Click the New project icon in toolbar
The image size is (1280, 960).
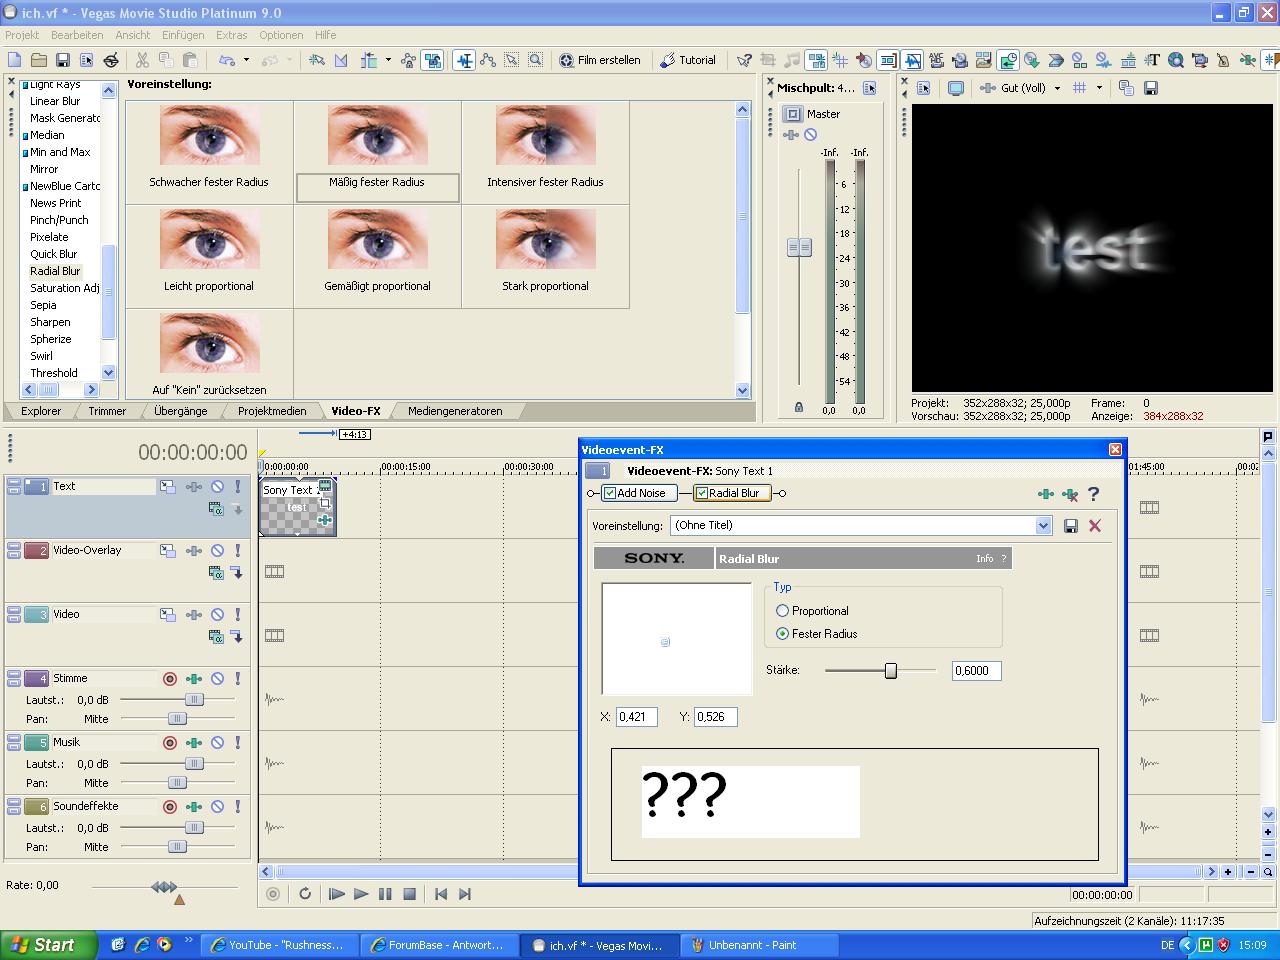coord(15,60)
